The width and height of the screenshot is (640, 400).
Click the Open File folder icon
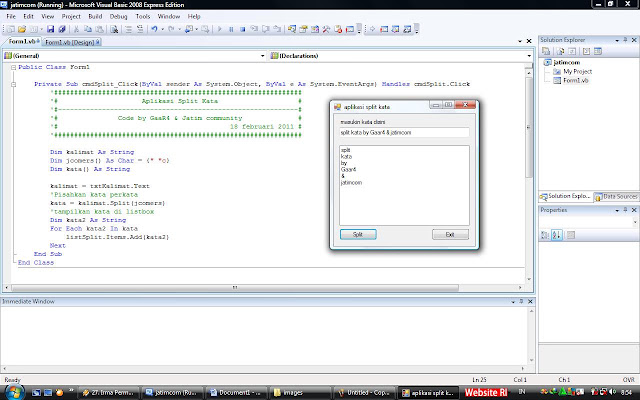[x=22, y=29]
